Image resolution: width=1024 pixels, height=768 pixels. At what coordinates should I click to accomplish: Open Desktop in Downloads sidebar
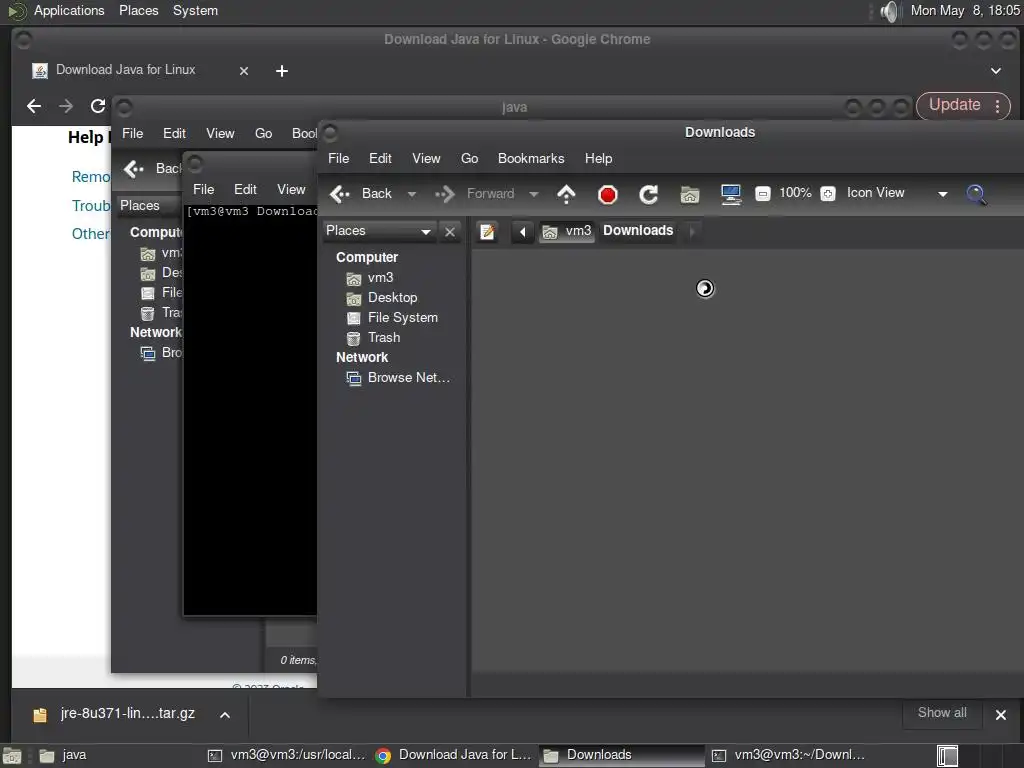[x=392, y=298]
